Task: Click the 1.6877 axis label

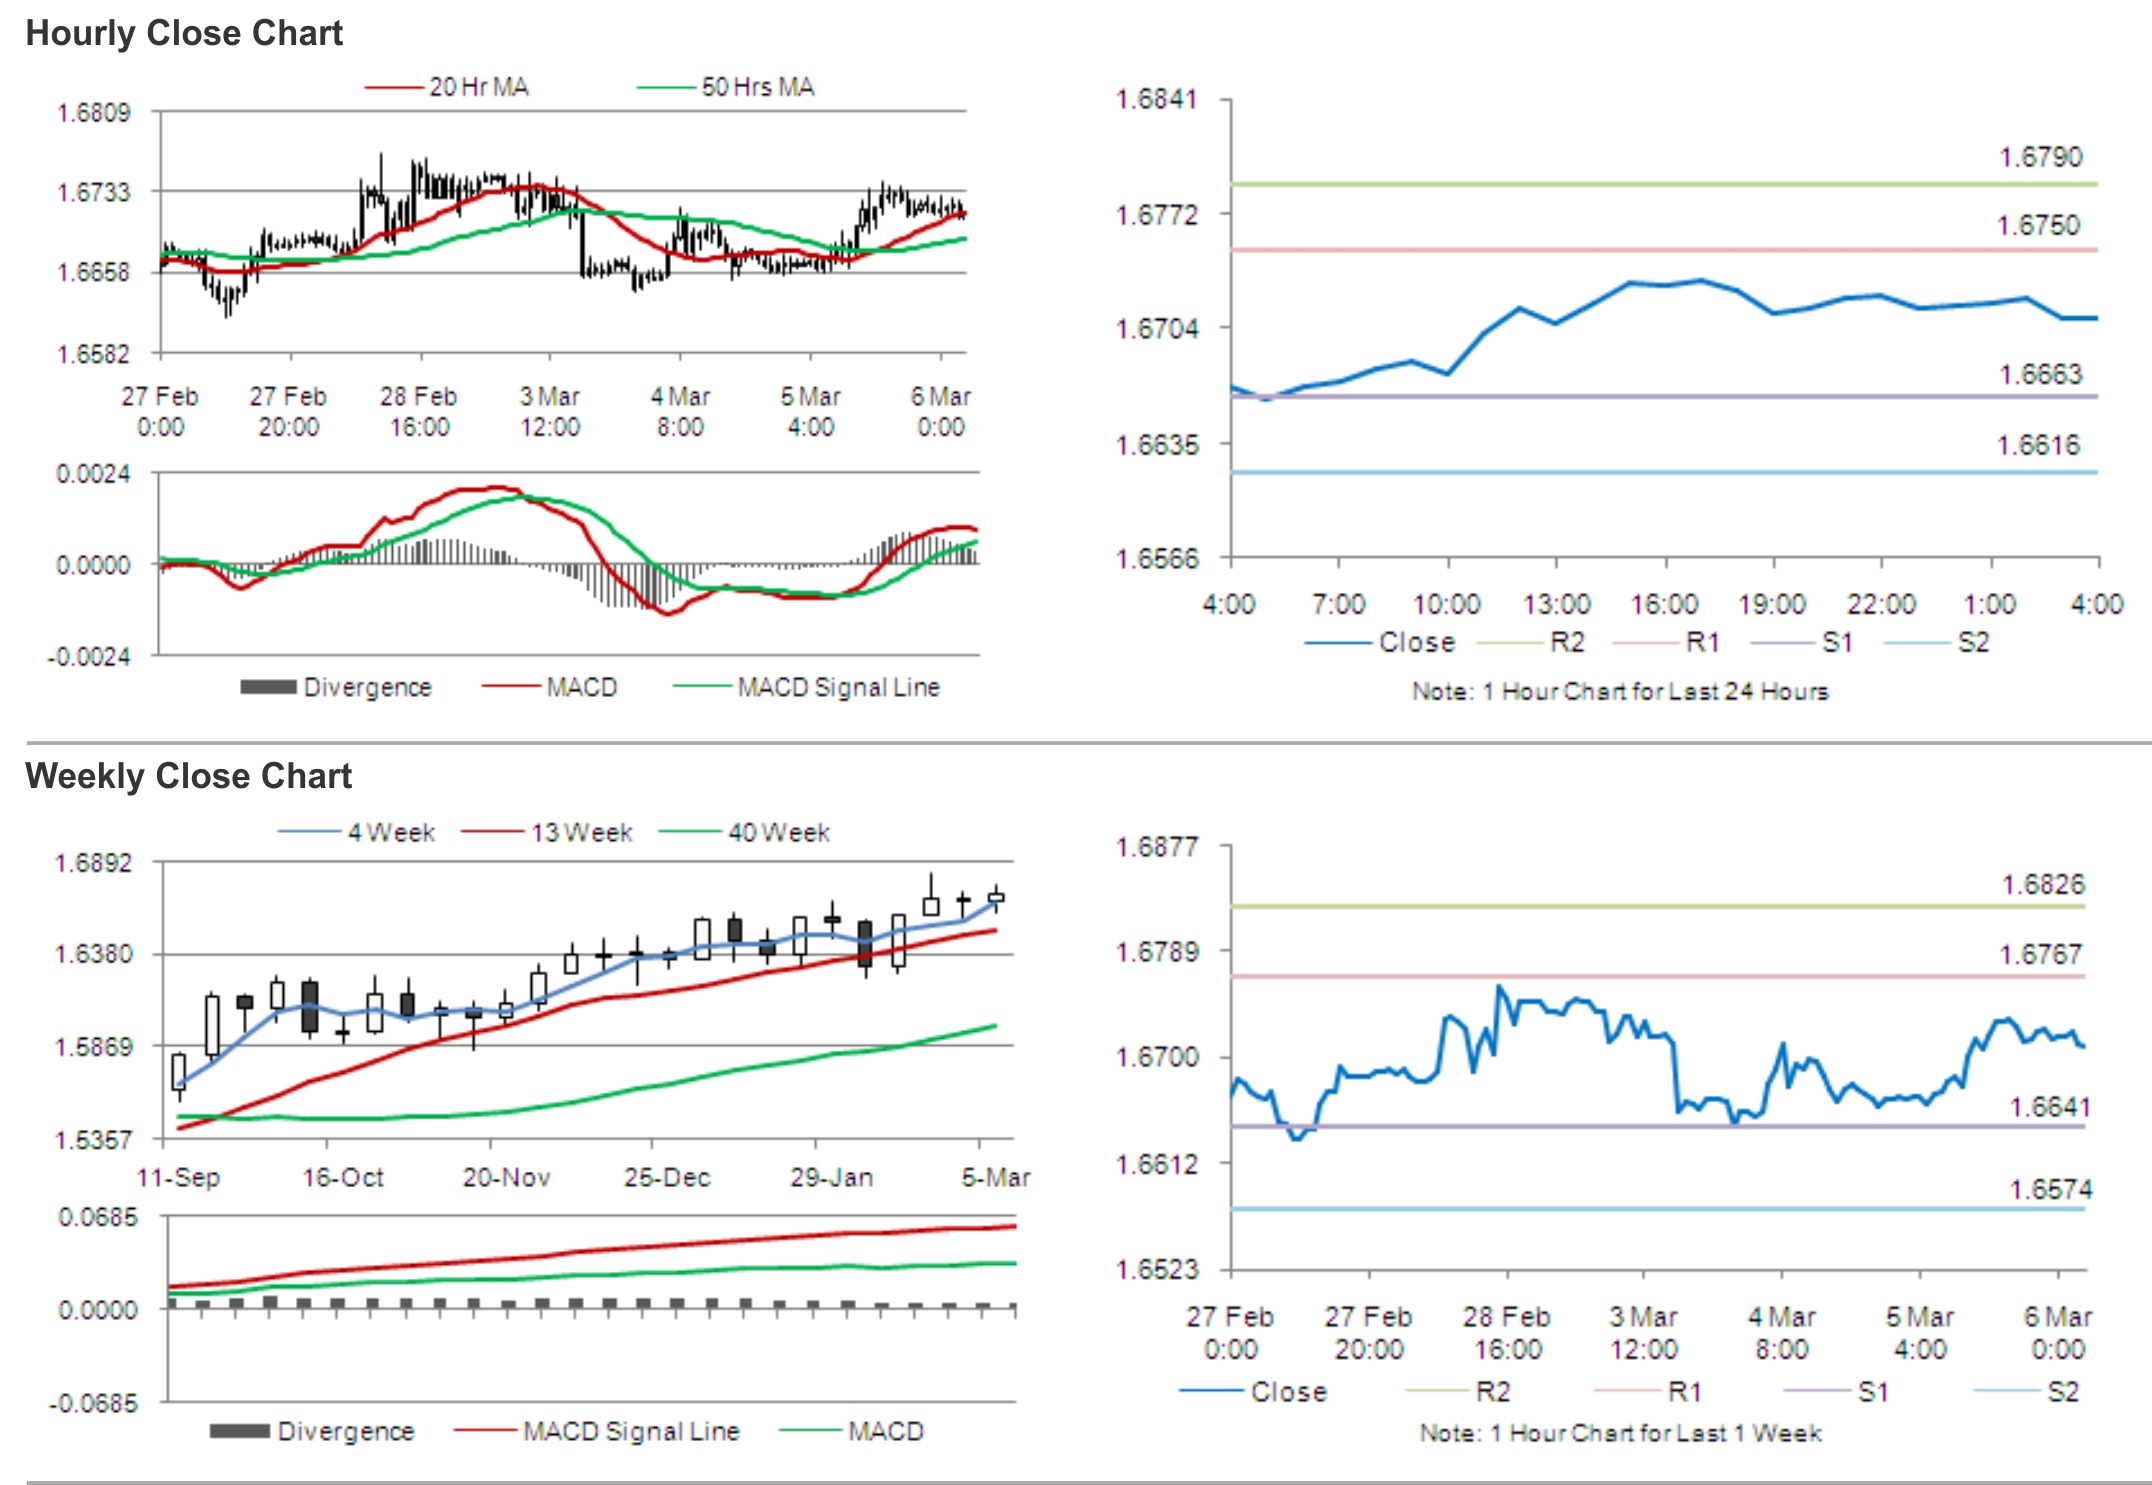Action: [1156, 847]
